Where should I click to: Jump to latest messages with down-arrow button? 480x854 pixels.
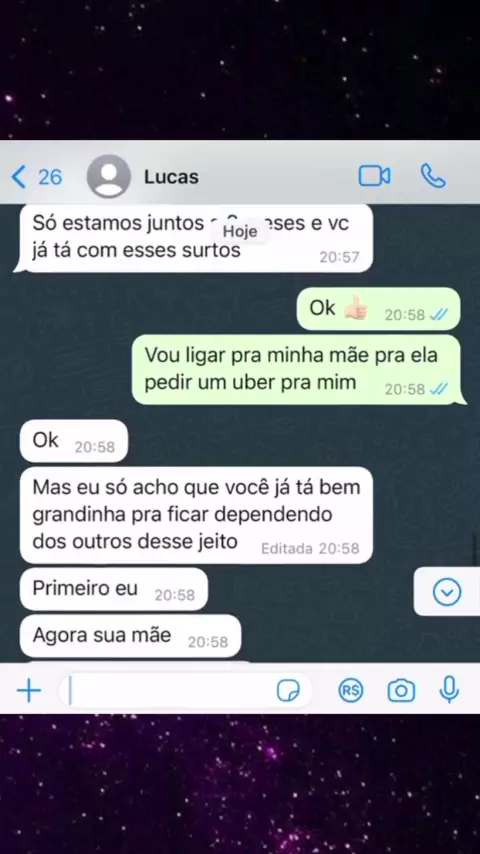point(447,592)
